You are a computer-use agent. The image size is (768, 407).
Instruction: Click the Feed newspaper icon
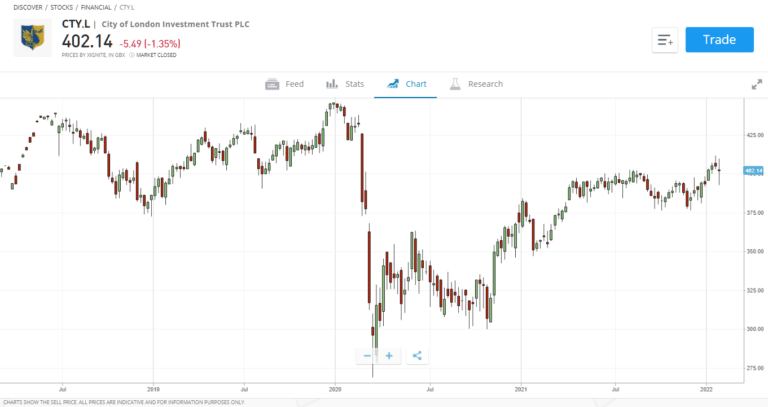point(272,84)
